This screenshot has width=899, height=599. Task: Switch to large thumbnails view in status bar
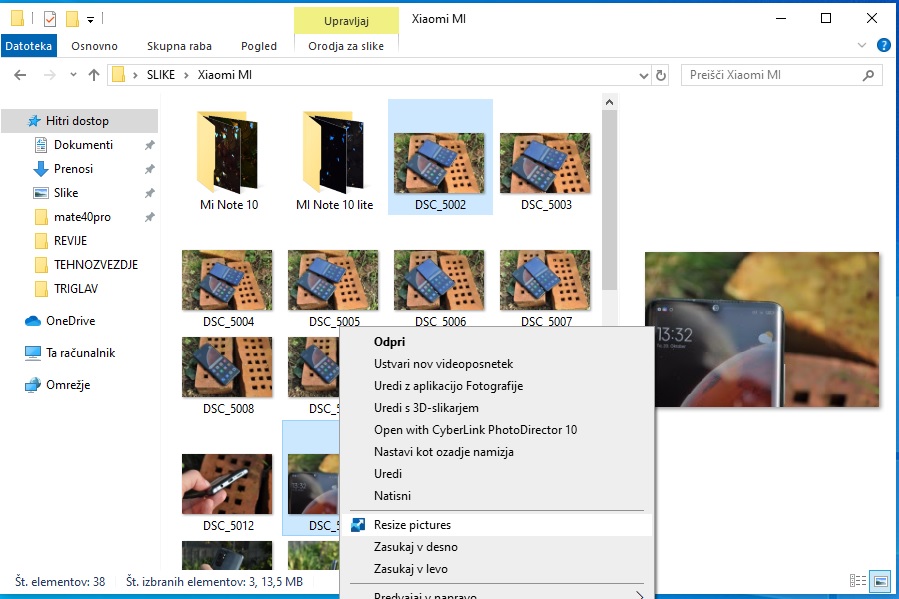pos(881,581)
